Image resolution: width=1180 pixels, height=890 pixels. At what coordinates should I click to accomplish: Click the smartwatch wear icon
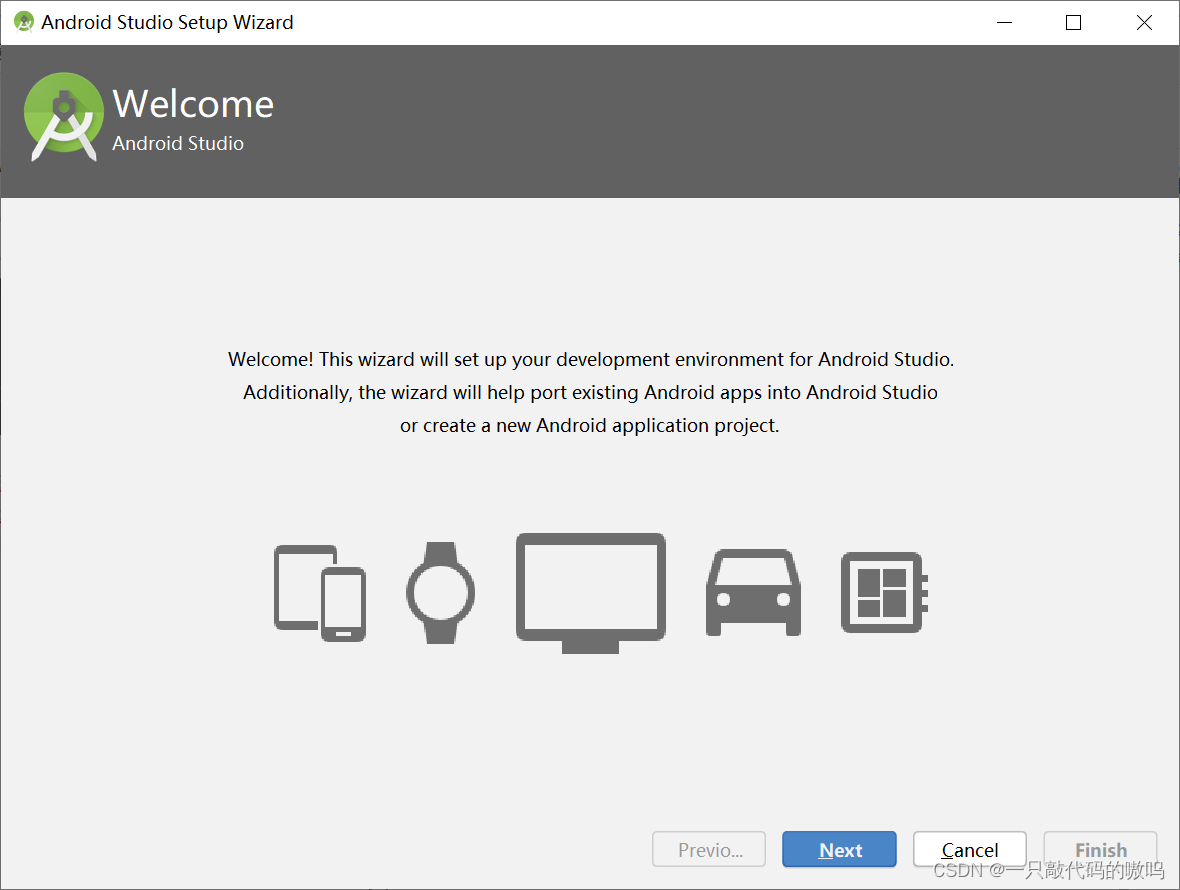(440, 593)
